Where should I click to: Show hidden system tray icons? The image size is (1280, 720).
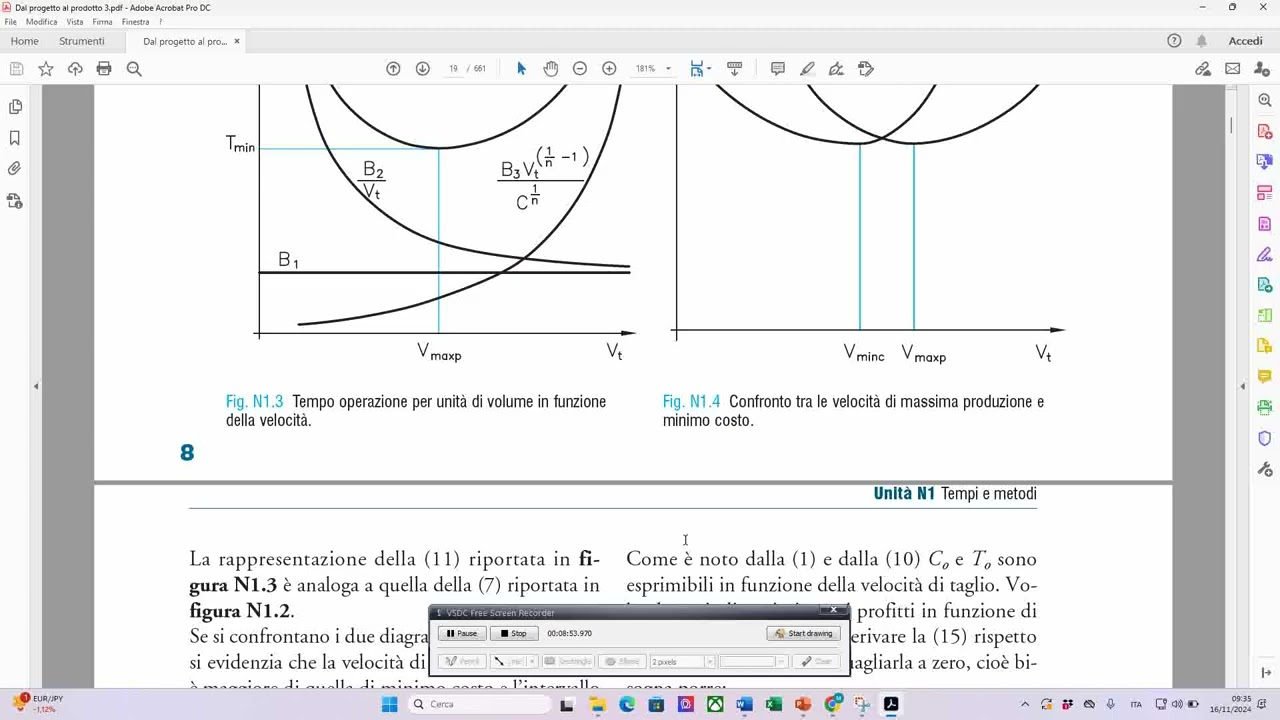click(1024, 704)
